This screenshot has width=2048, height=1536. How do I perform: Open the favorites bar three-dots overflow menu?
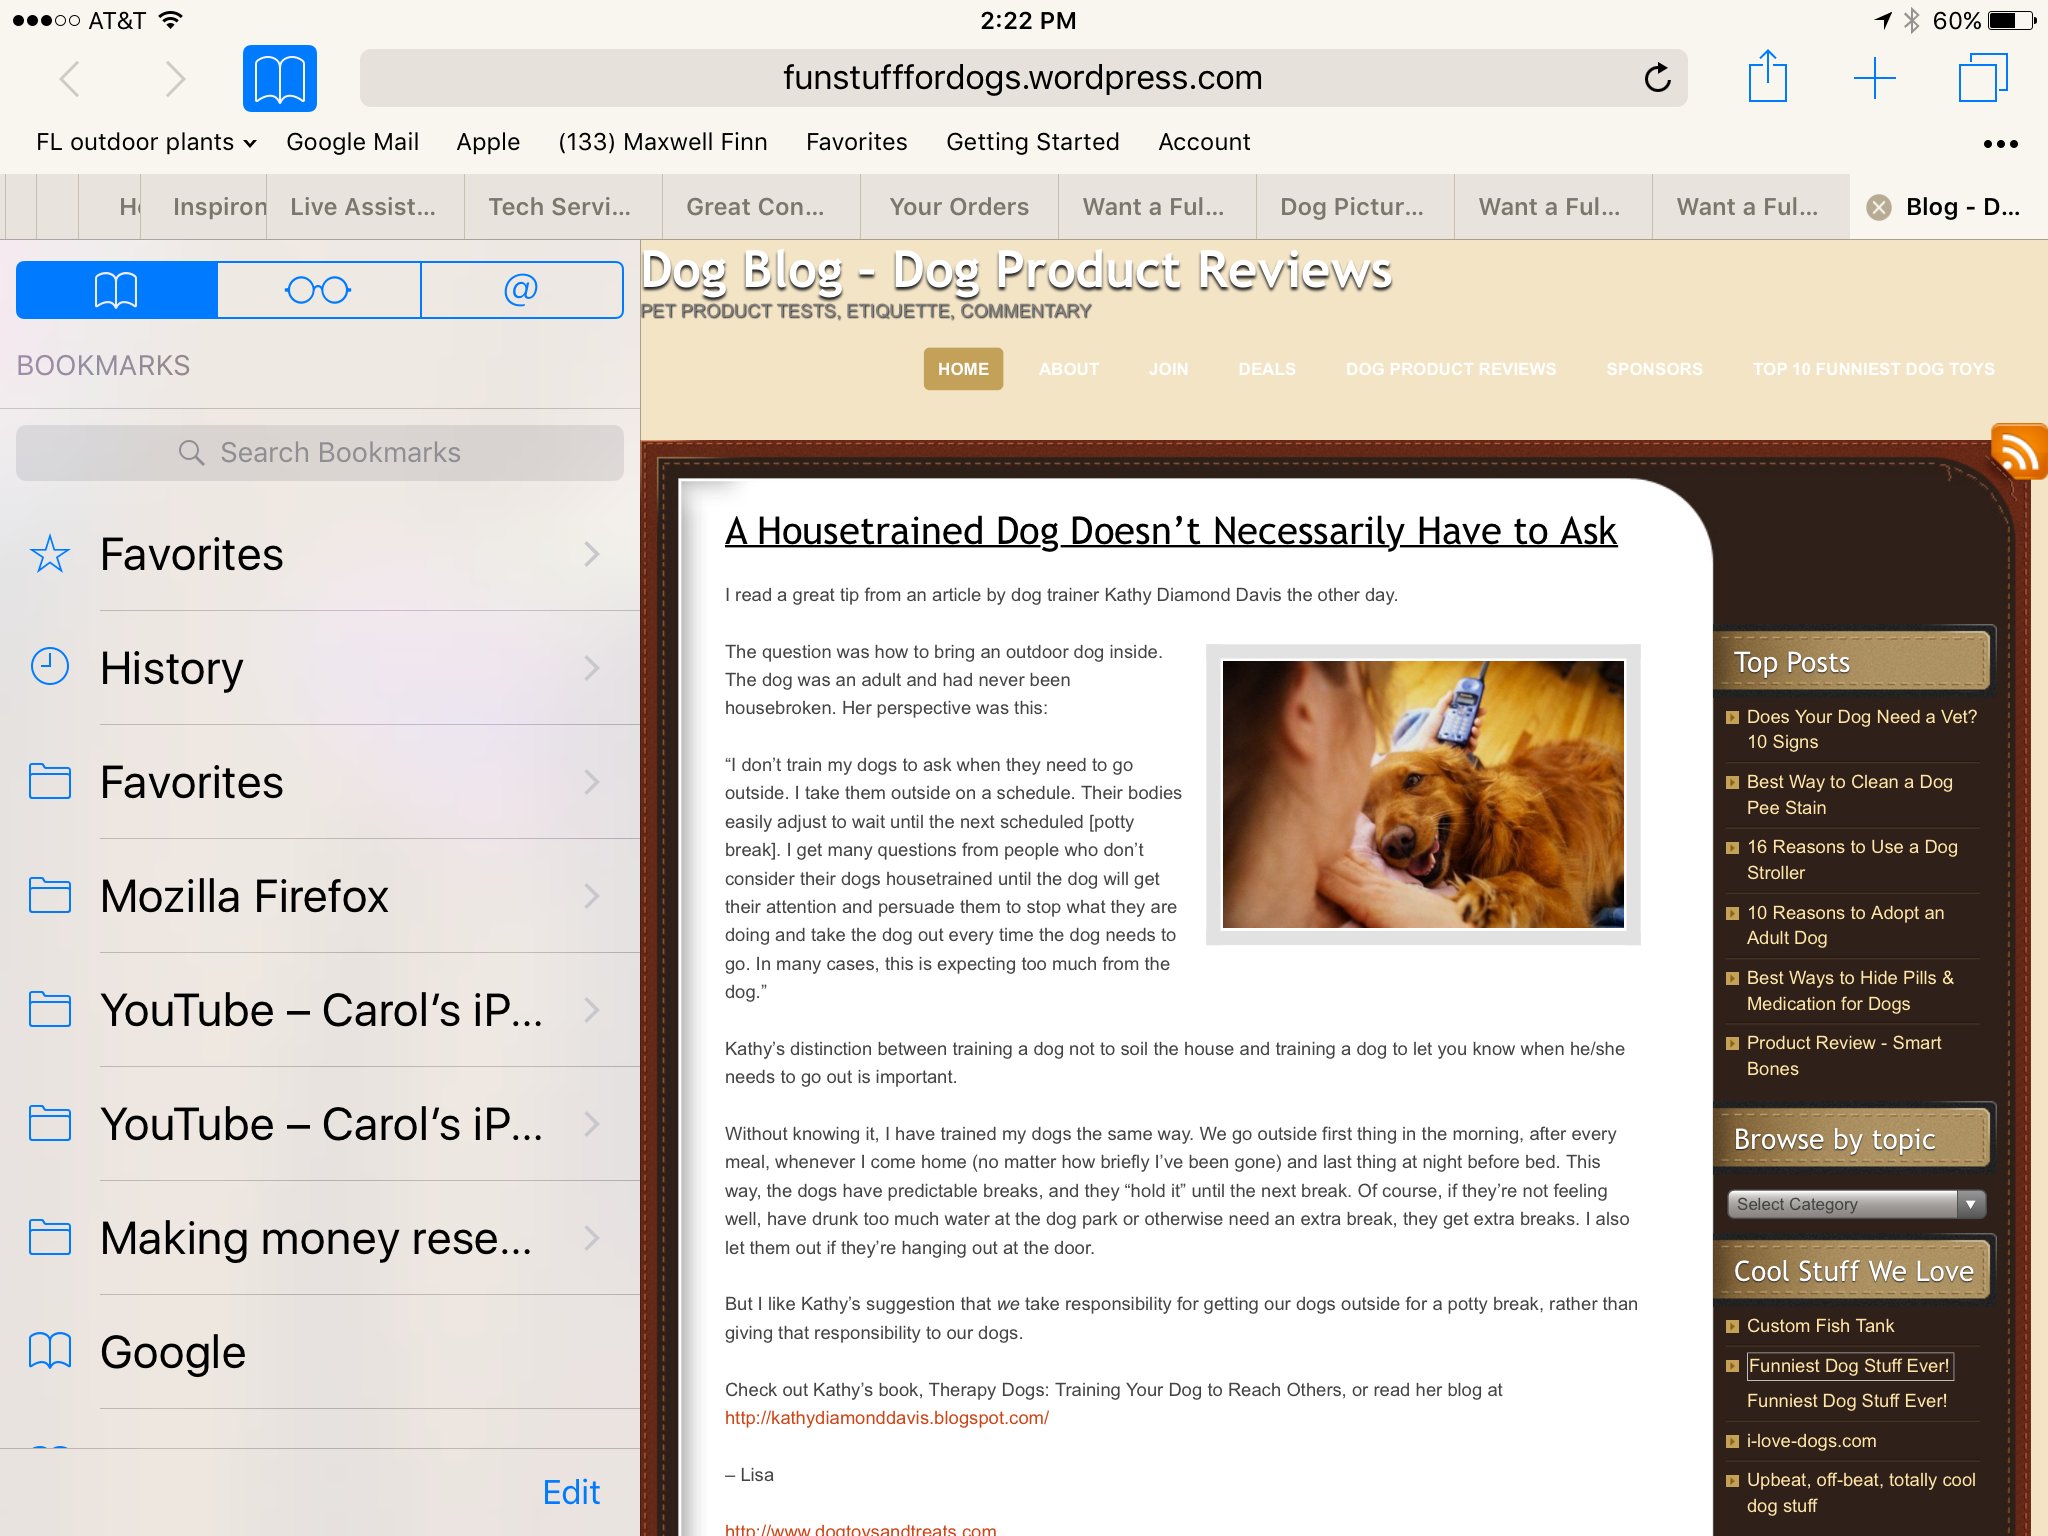click(2000, 144)
